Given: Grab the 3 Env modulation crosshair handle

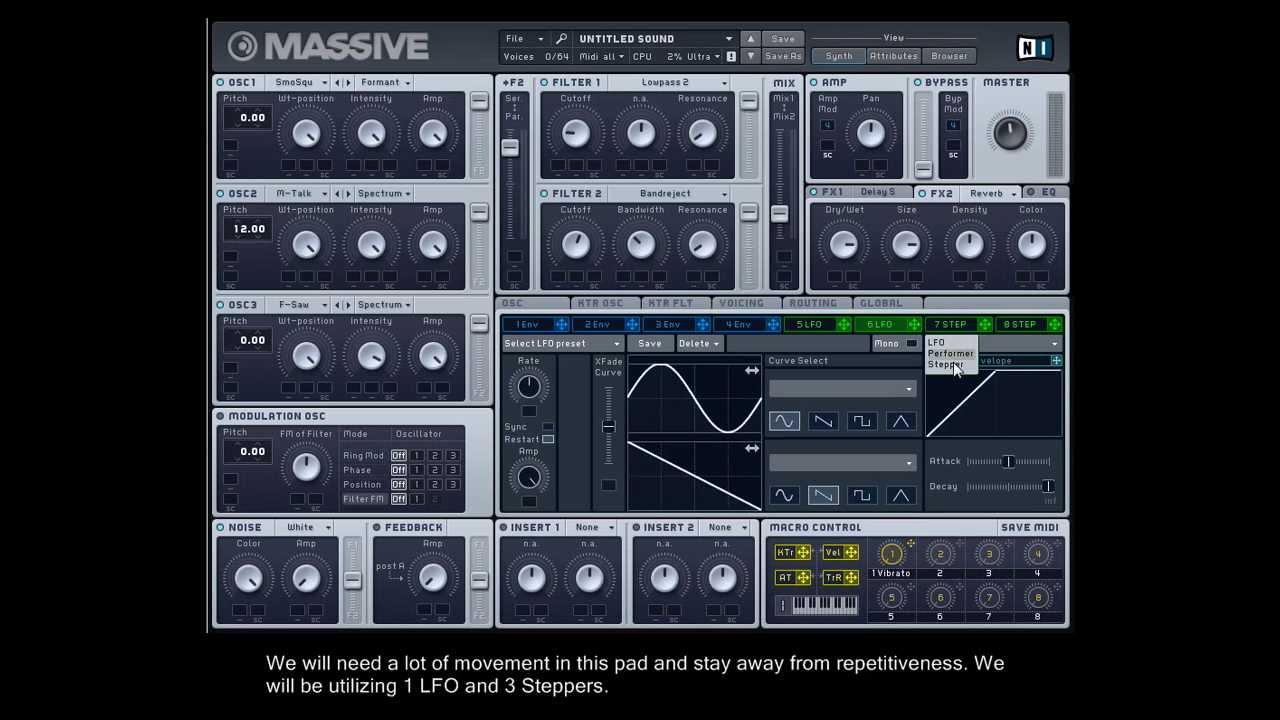Looking at the screenshot, I should pos(703,324).
